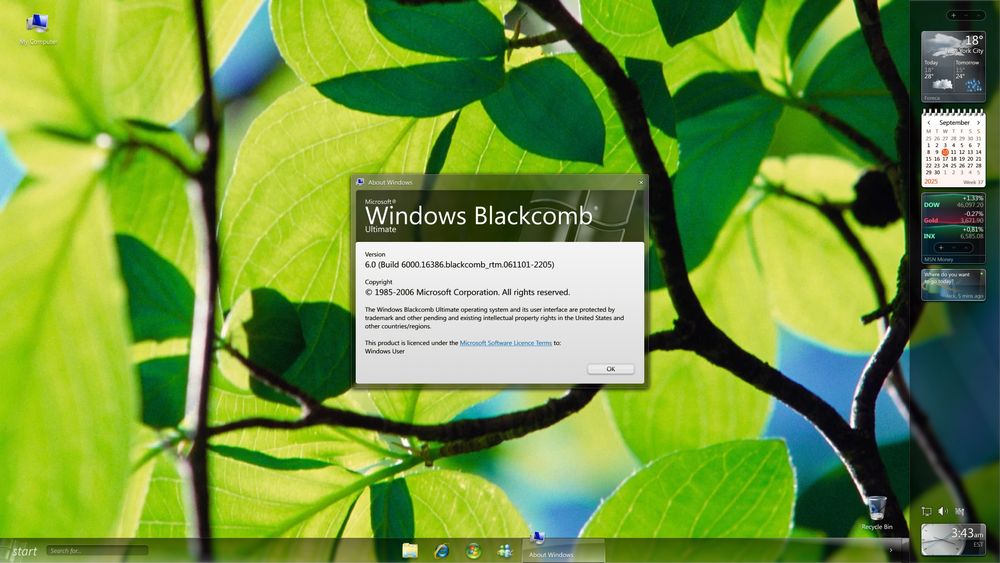1000x563 pixels.
Task: Click the DOW row in MSN Money gadget
Action: (x=953, y=202)
